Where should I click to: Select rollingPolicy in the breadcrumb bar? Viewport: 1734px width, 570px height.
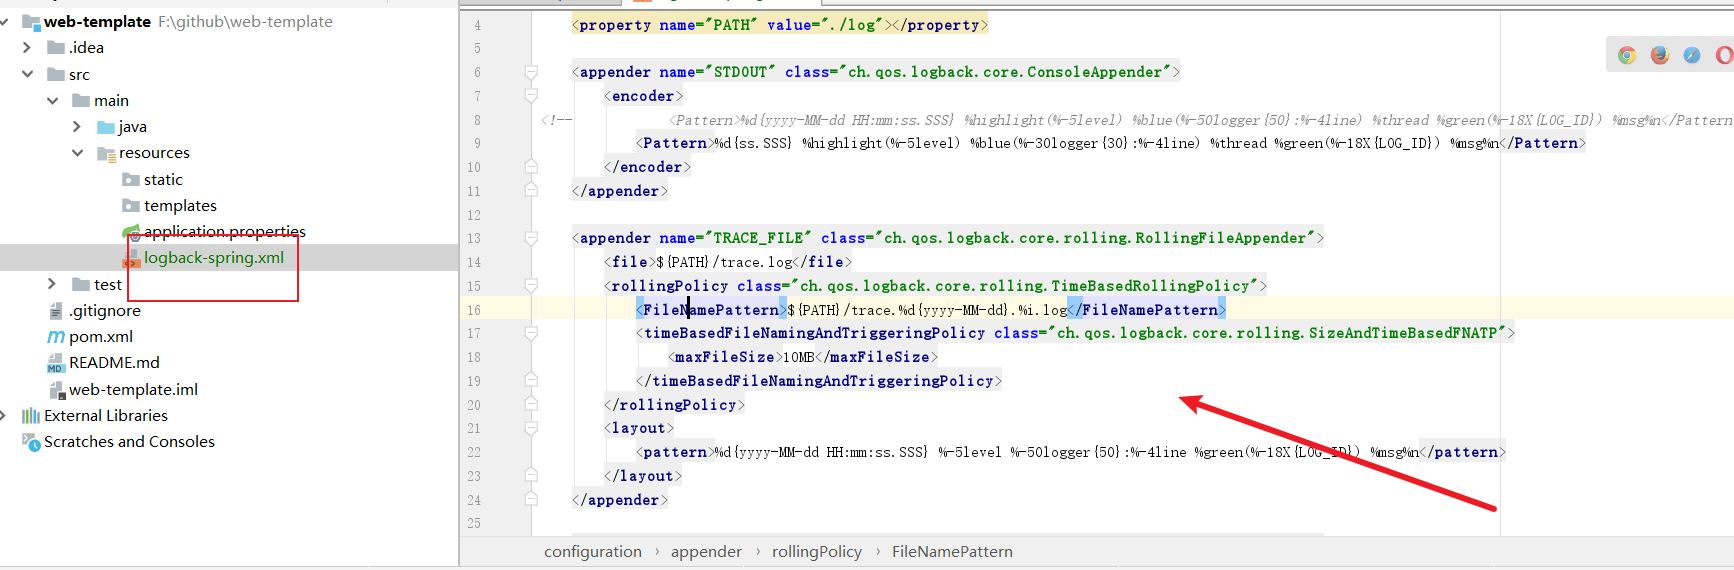816,552
